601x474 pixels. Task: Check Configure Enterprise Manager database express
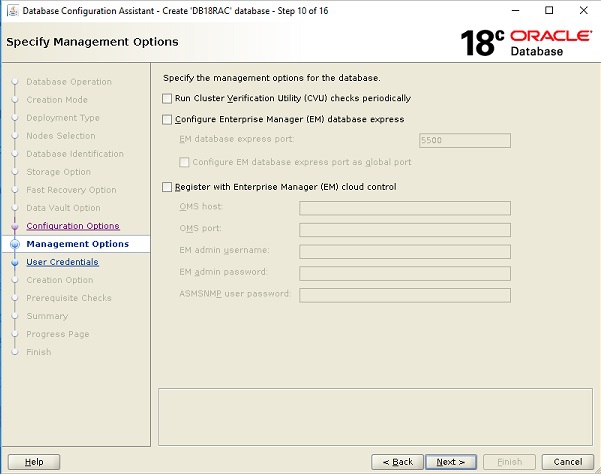[x=167, y=120]
